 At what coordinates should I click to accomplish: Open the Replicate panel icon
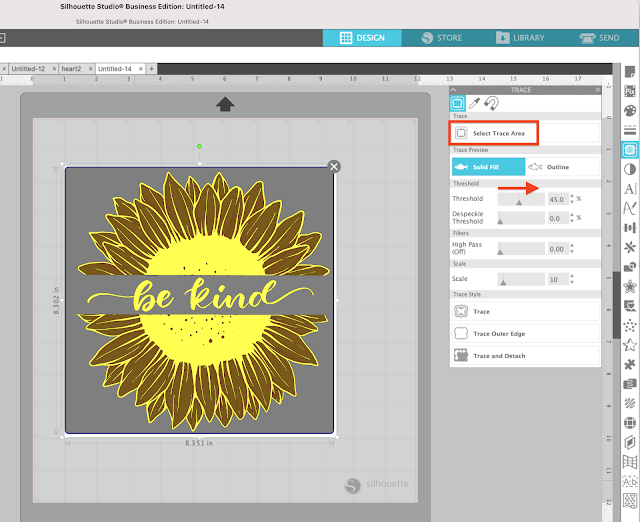(x=630, y=247)
